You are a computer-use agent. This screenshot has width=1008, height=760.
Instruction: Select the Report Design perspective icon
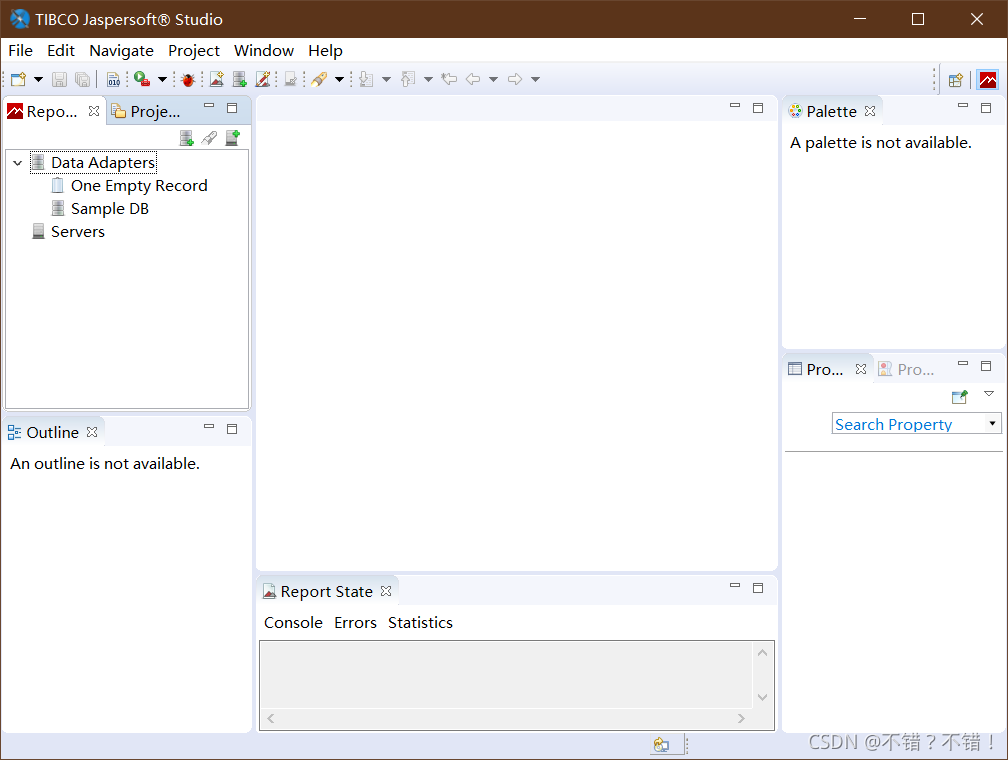(x=988, y=80)
